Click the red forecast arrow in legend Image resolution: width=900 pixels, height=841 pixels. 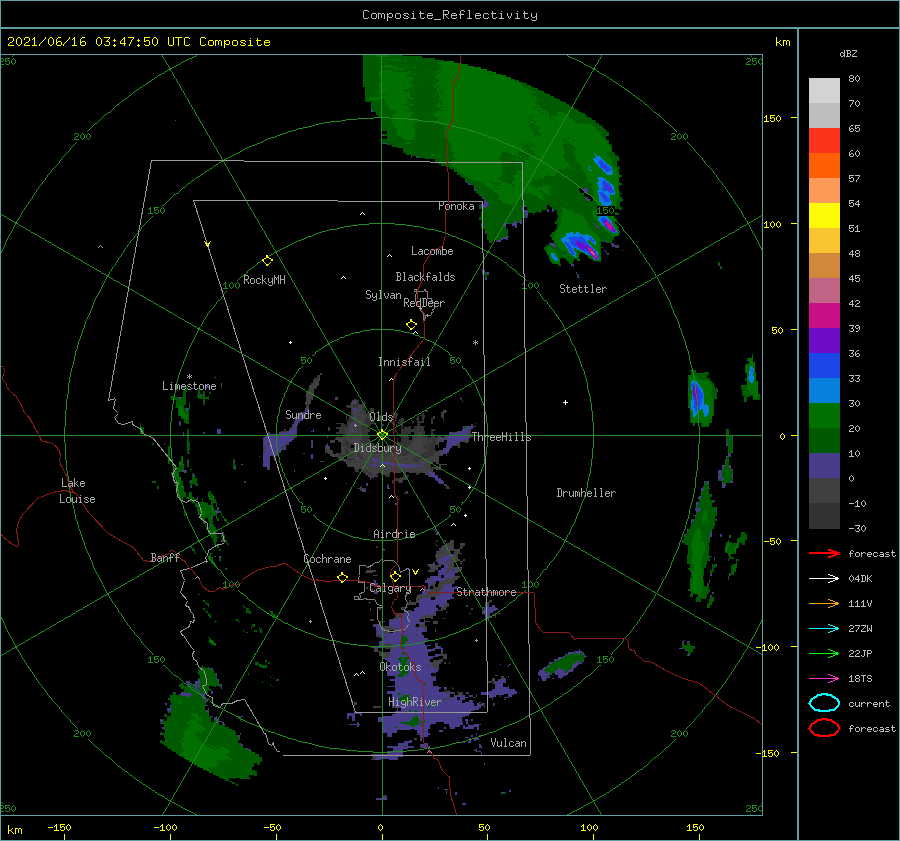coord(824,553)
